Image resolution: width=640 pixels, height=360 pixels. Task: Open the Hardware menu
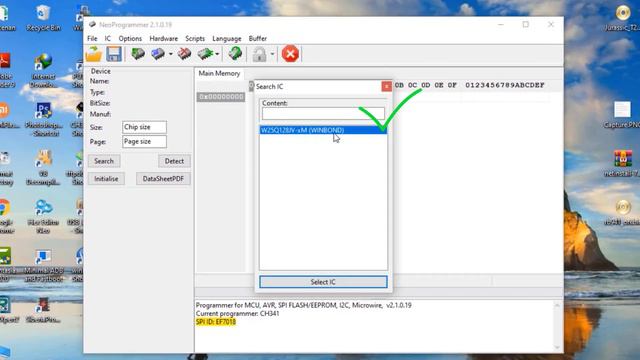(163, 38)
